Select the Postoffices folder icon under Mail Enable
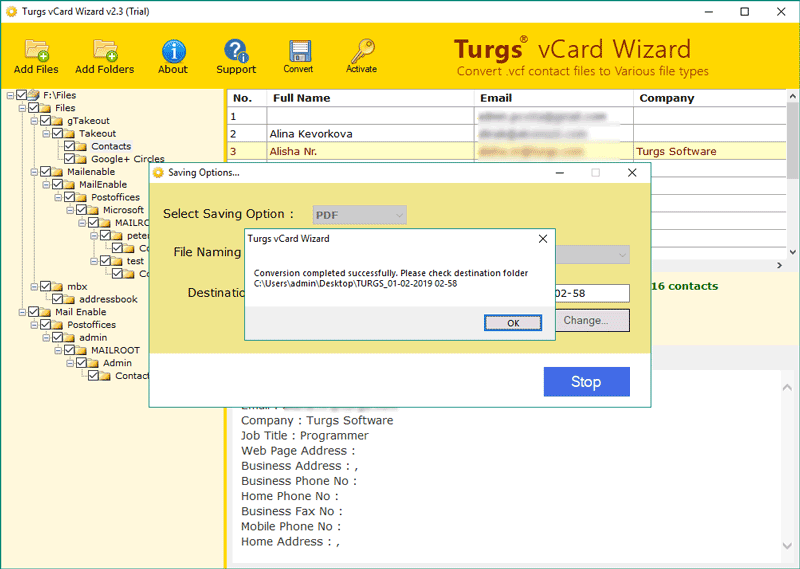The image size is (800, 569). [x=57, y=325]
